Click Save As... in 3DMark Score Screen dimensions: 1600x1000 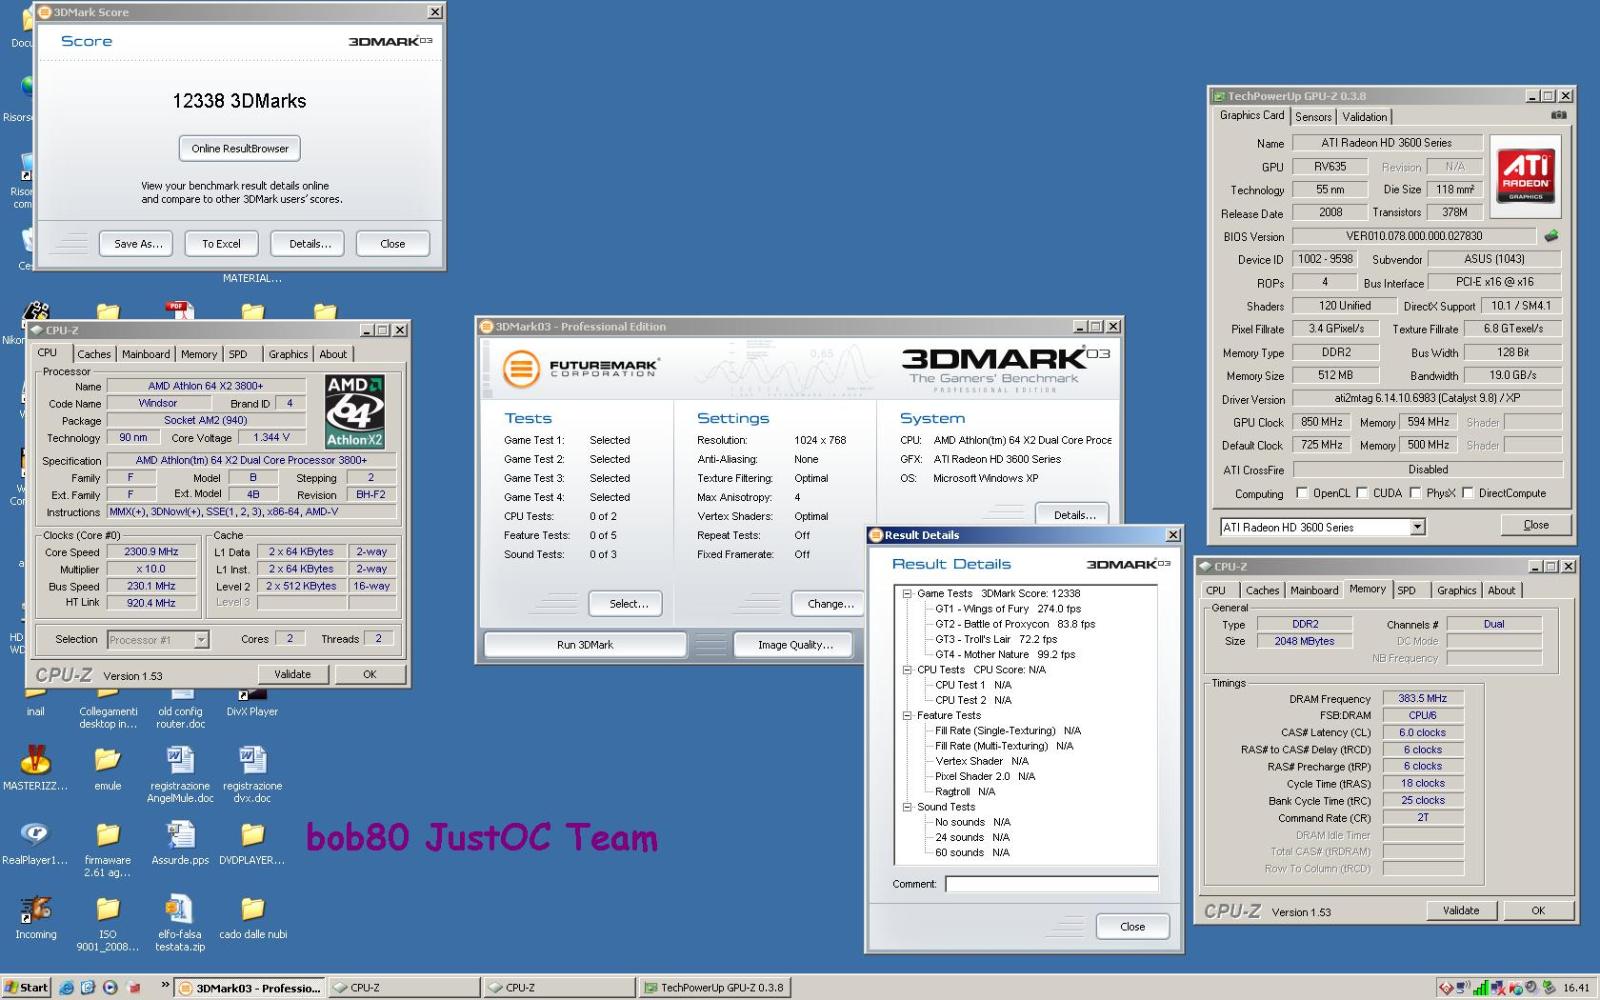coord(138,243)
